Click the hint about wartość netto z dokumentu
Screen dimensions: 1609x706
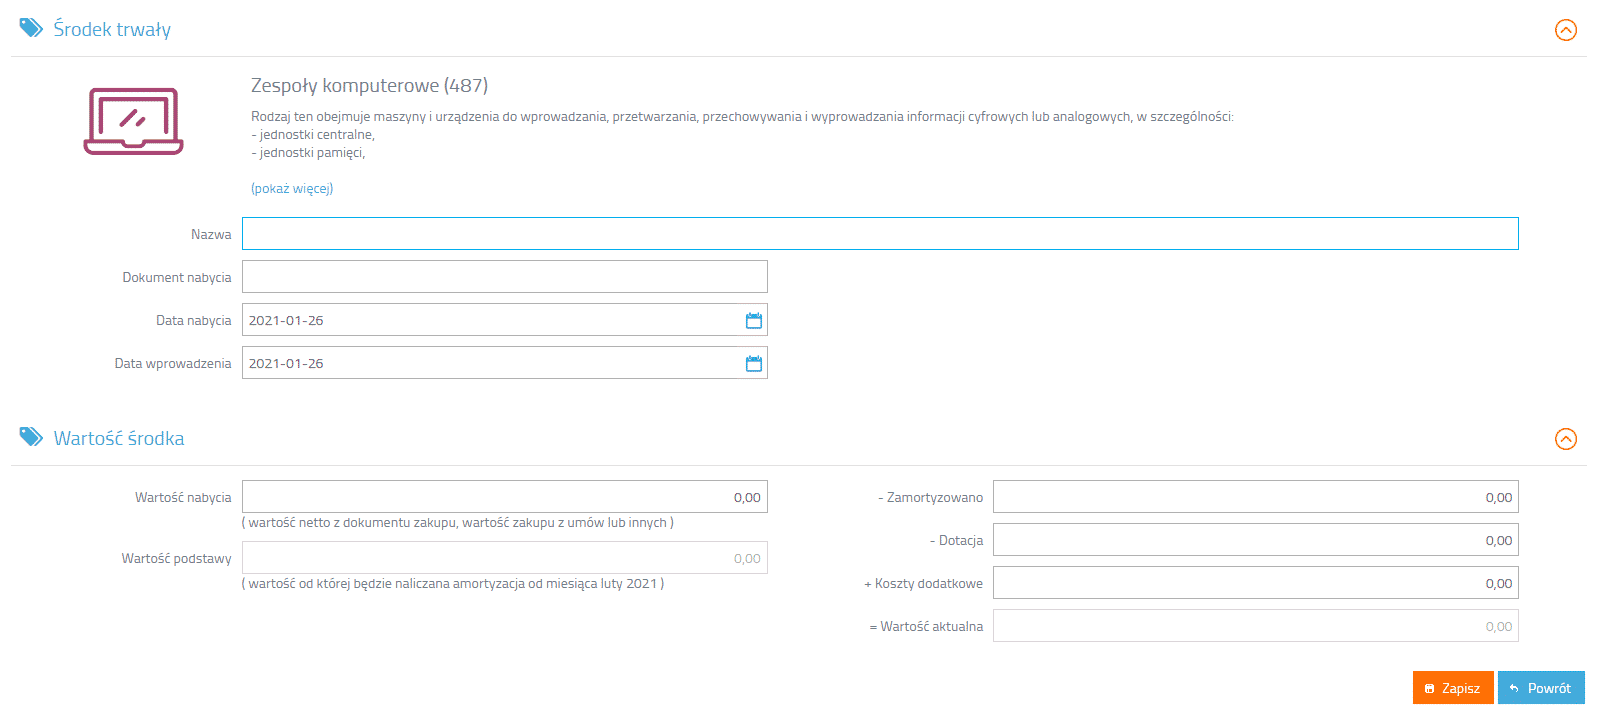click(458, 523)
